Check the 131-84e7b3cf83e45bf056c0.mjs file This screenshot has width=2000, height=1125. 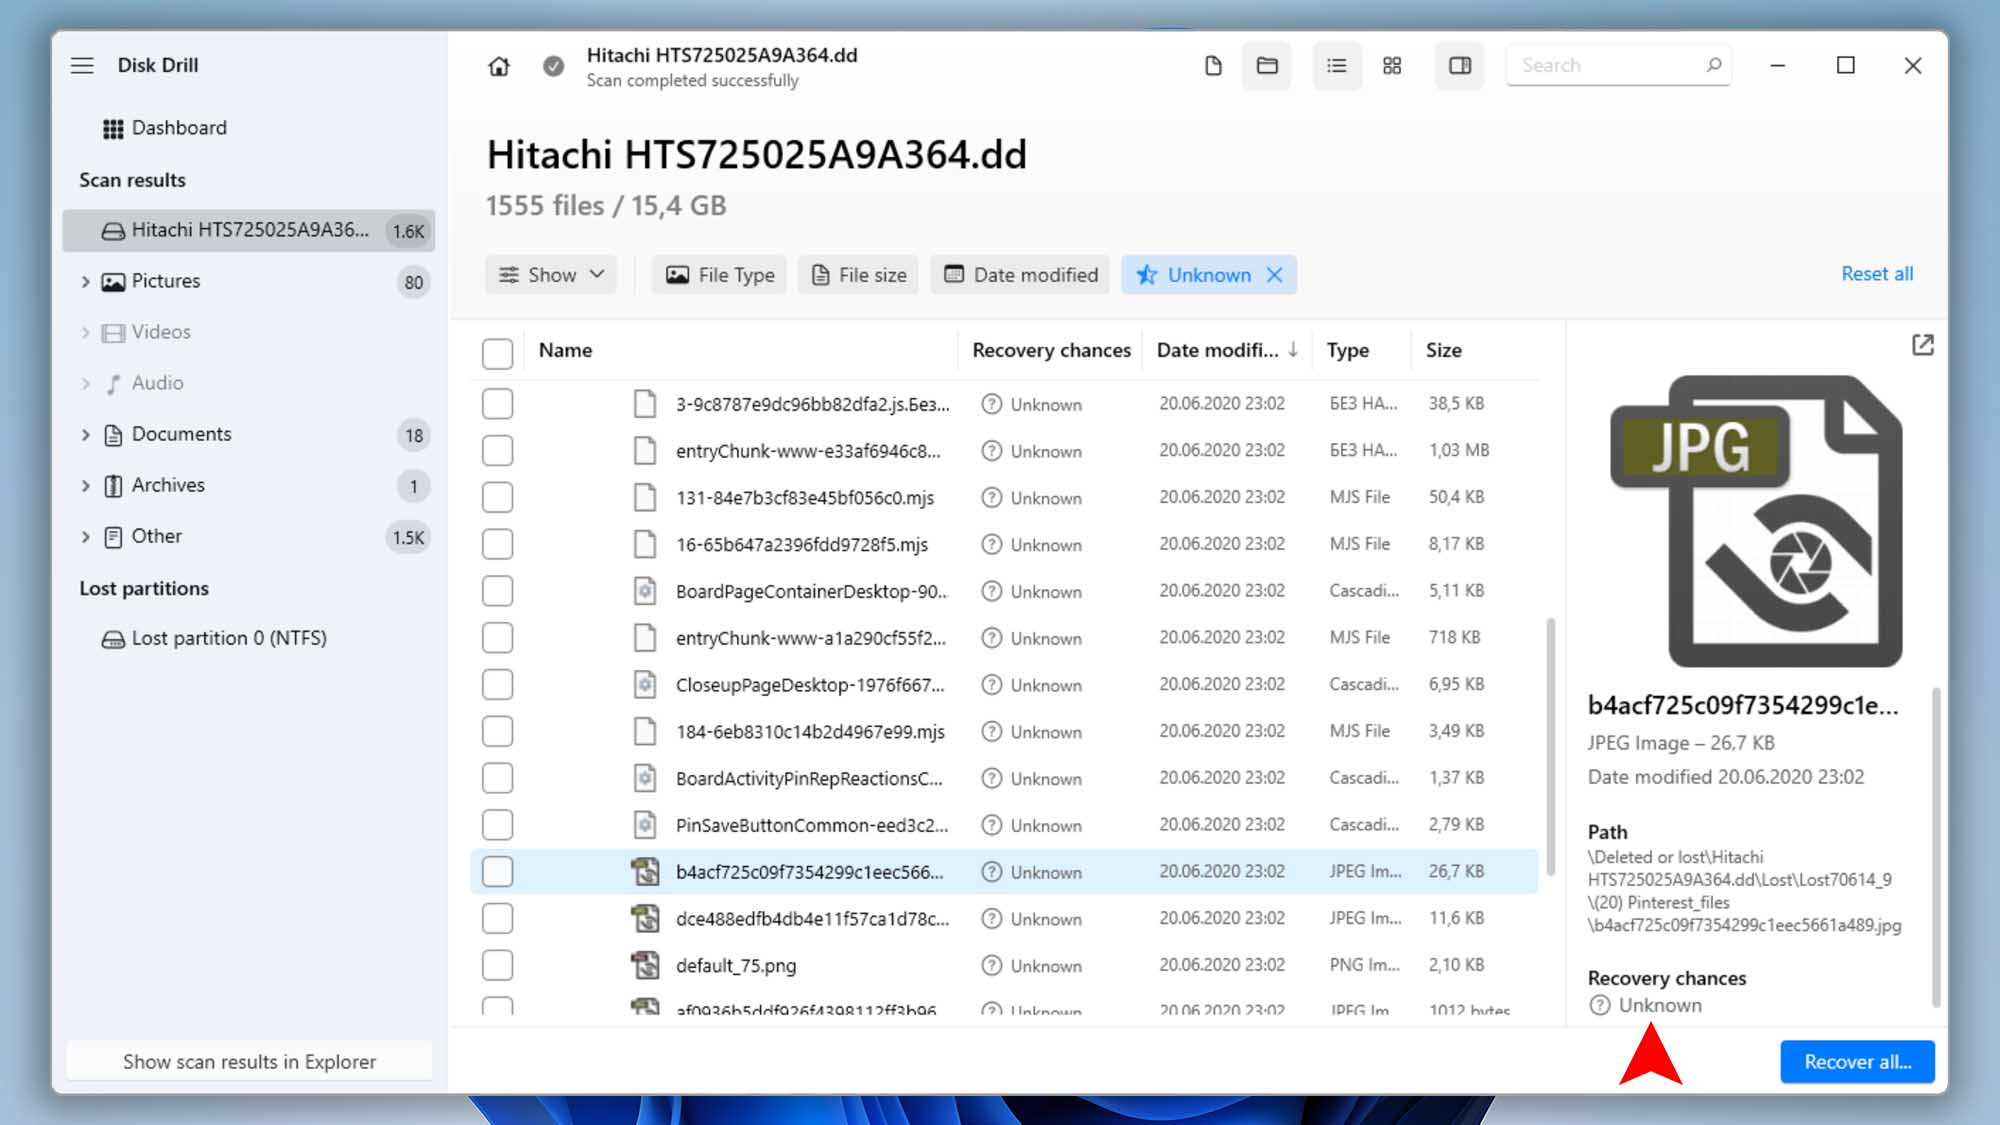click(497, 498)
